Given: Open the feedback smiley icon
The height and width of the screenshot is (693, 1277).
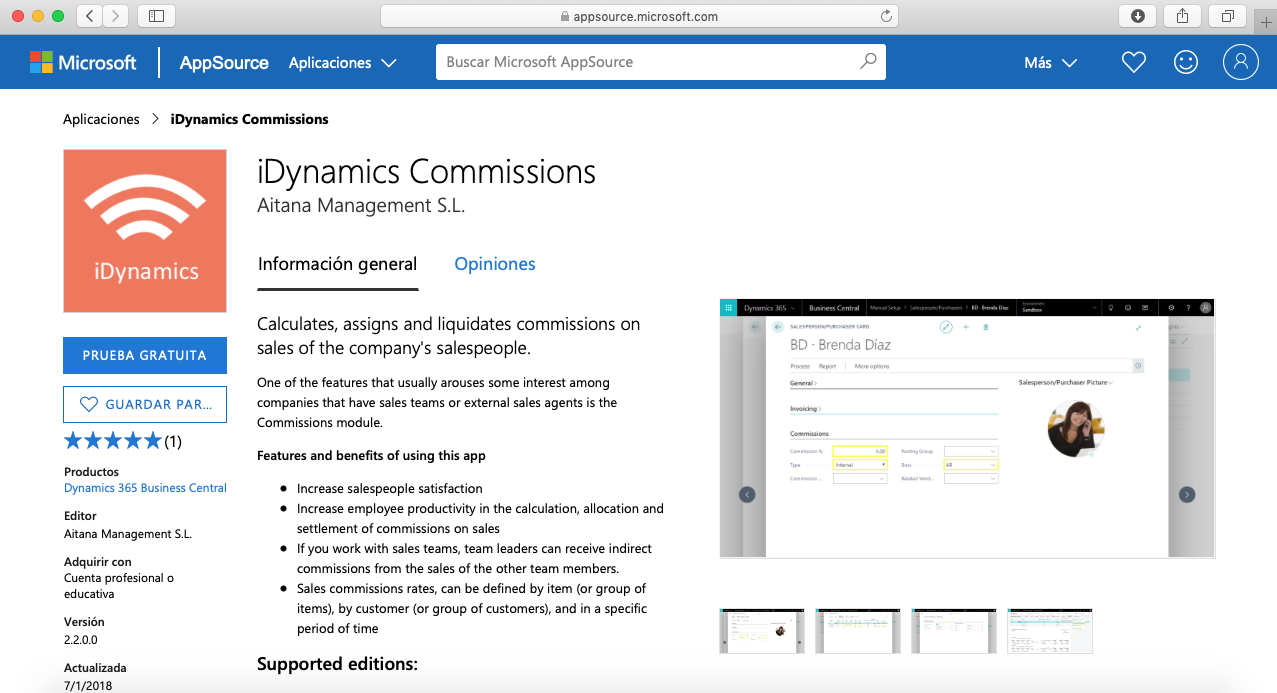Looking at the screenshot, I should coord(1186,62).
